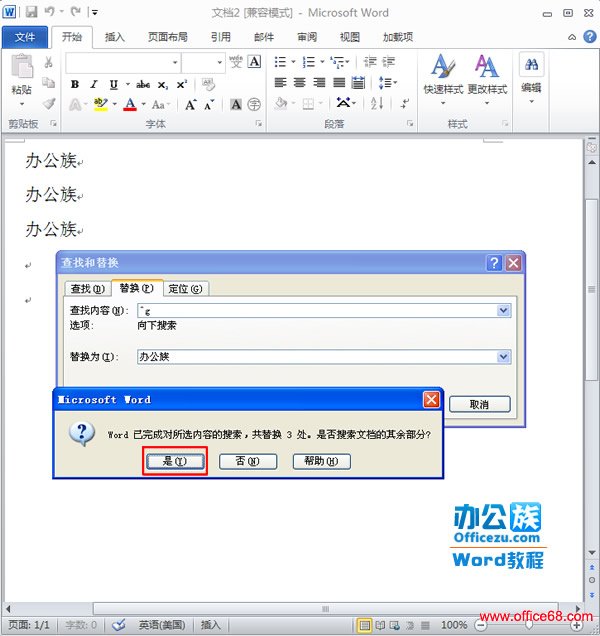Image resolution: width=600 pixels, height=636 pixels.
Task: Switch to the 页面布局 ribbon tab
Action: click(168, 37)
